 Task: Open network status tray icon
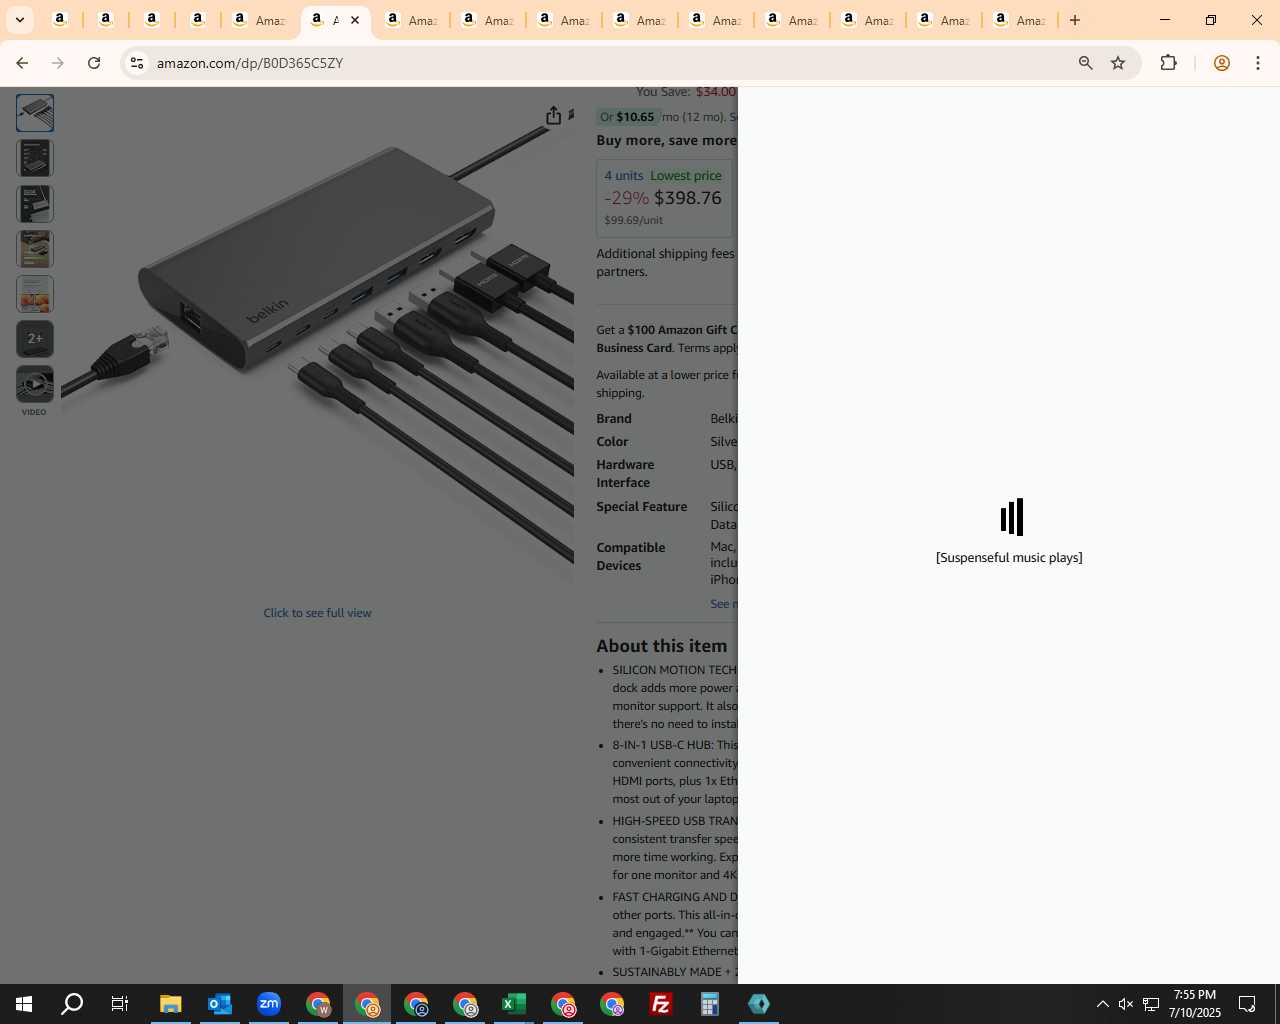click(x=1151, y=1004)
